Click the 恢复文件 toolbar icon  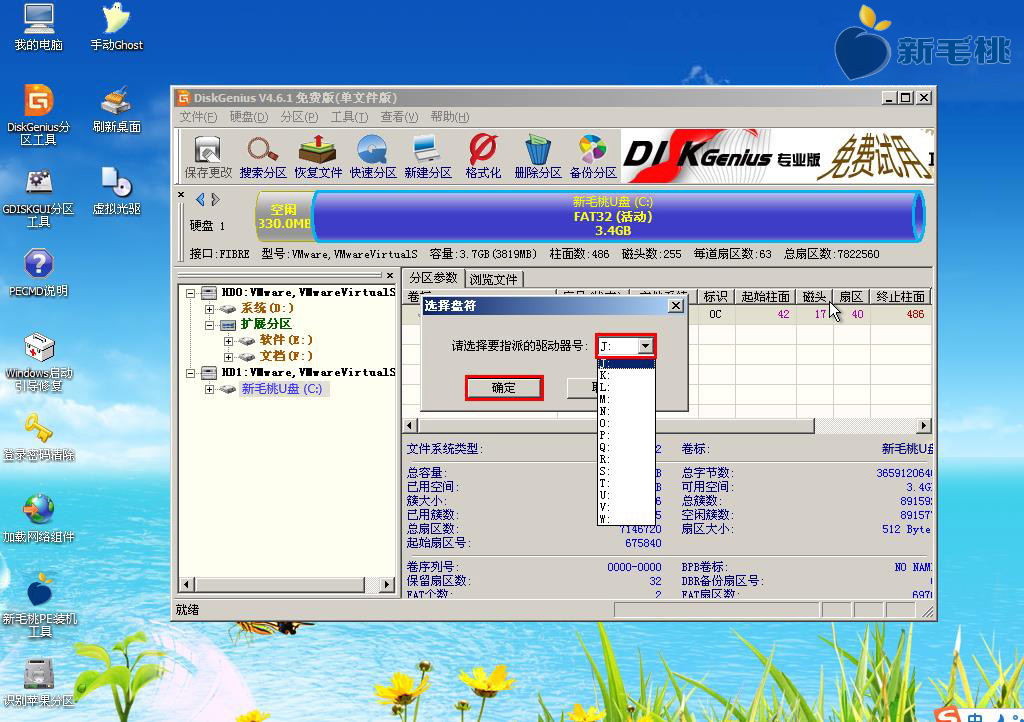(317, 157)
